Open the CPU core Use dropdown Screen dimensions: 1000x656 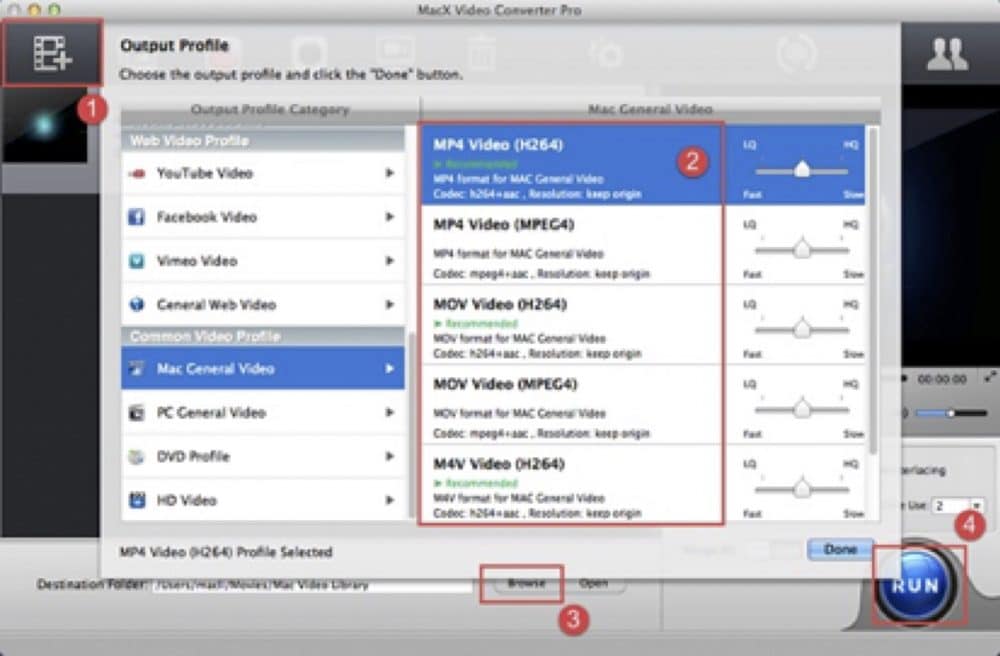pyautogui.click(x=957, y=506)
